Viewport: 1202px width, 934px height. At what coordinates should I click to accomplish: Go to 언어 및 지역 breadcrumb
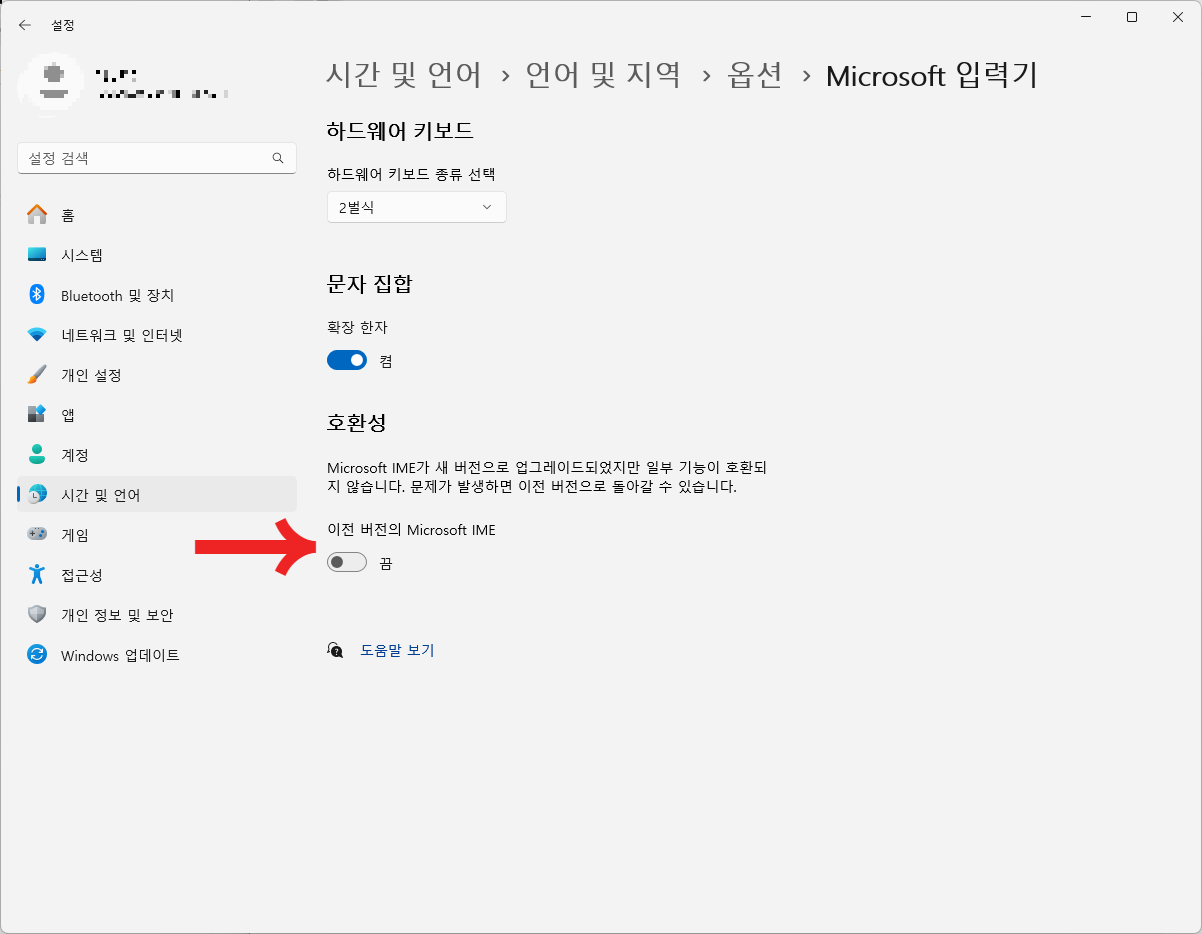click(x=604, y=75)
